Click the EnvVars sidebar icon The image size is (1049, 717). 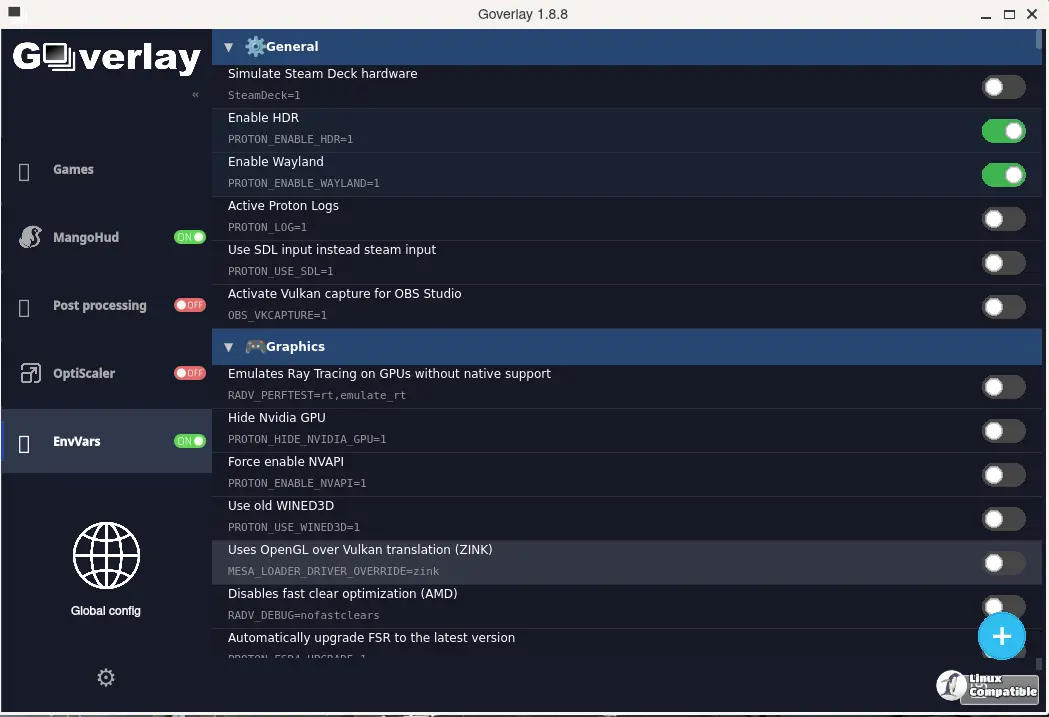click(24, 444)
